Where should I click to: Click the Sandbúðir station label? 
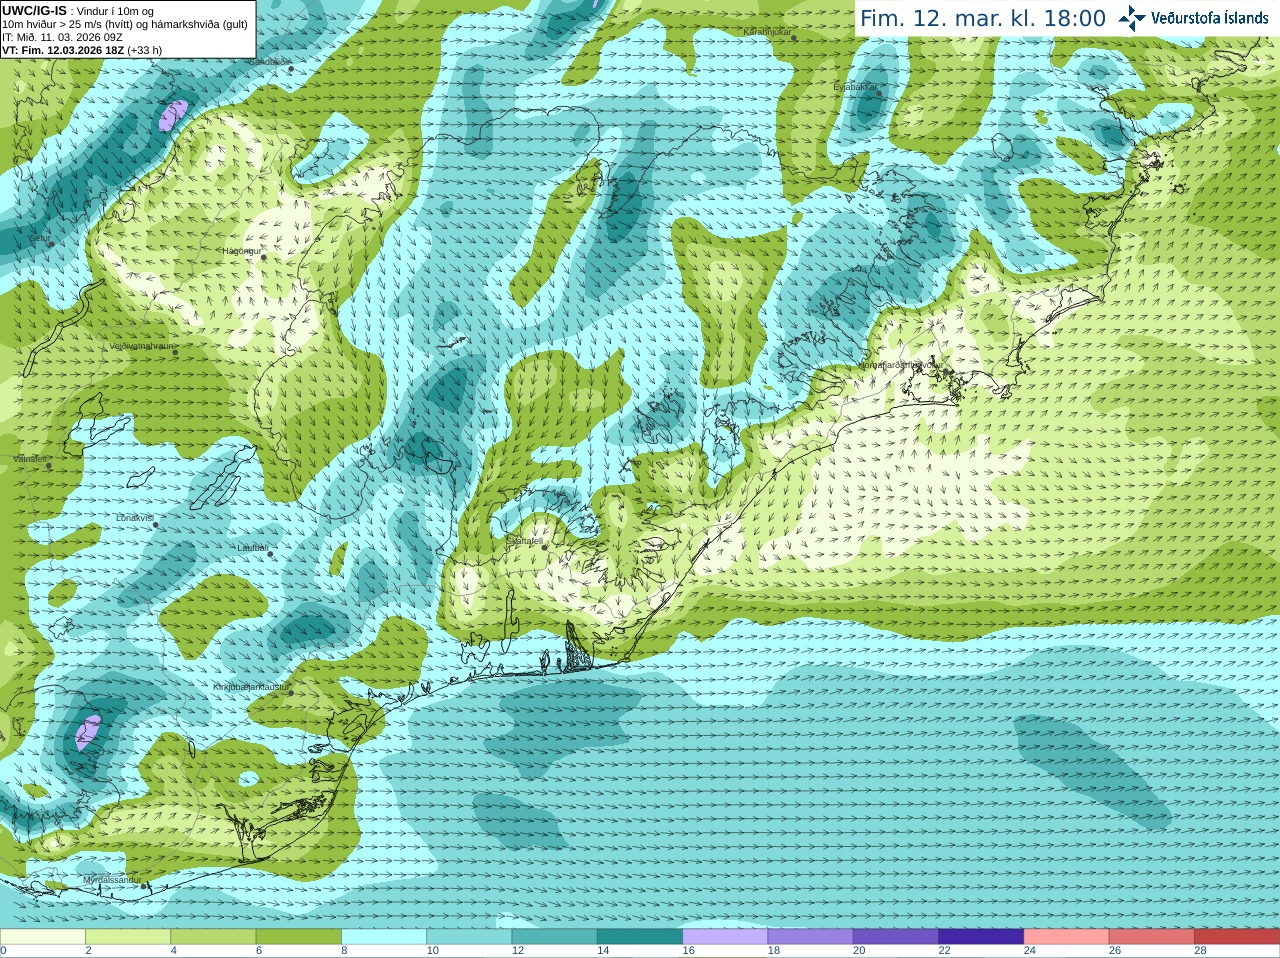pos(270,62)
